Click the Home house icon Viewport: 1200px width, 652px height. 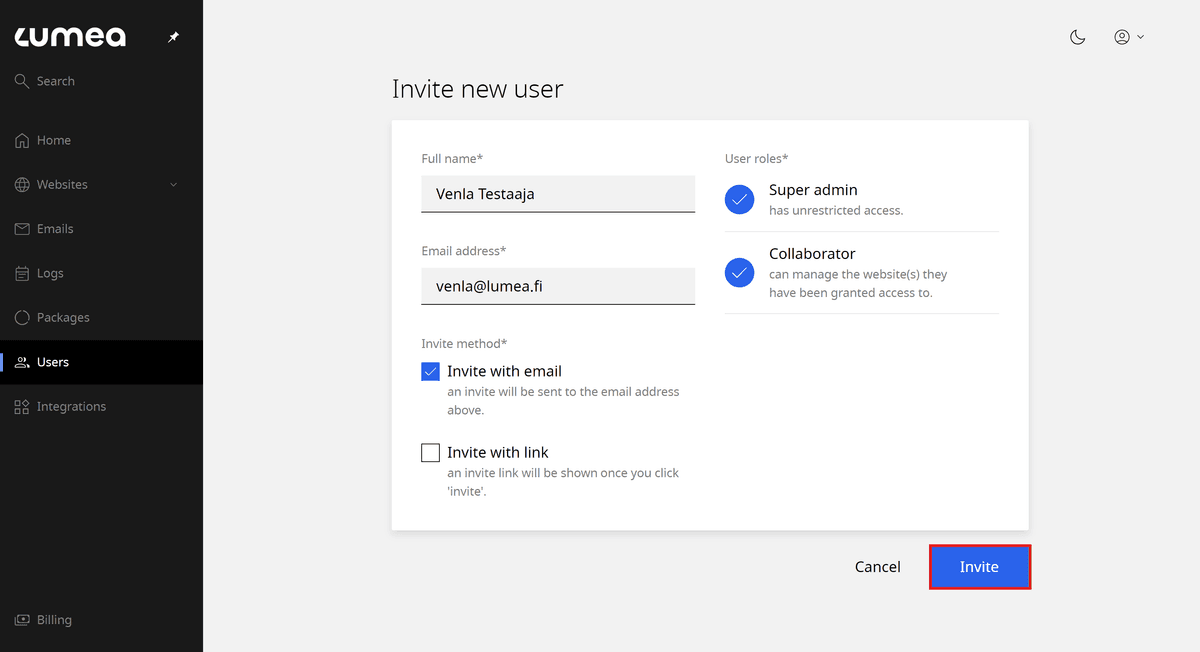coord(22,141)
